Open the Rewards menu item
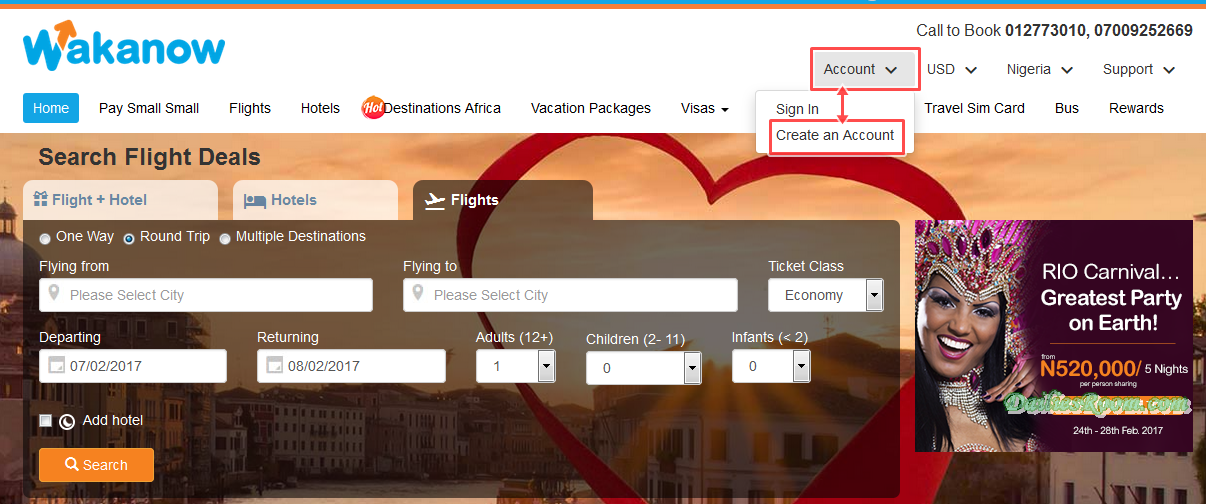Image resolution: width=1206 pixels, height=504 pixels. coord(1136,108)
